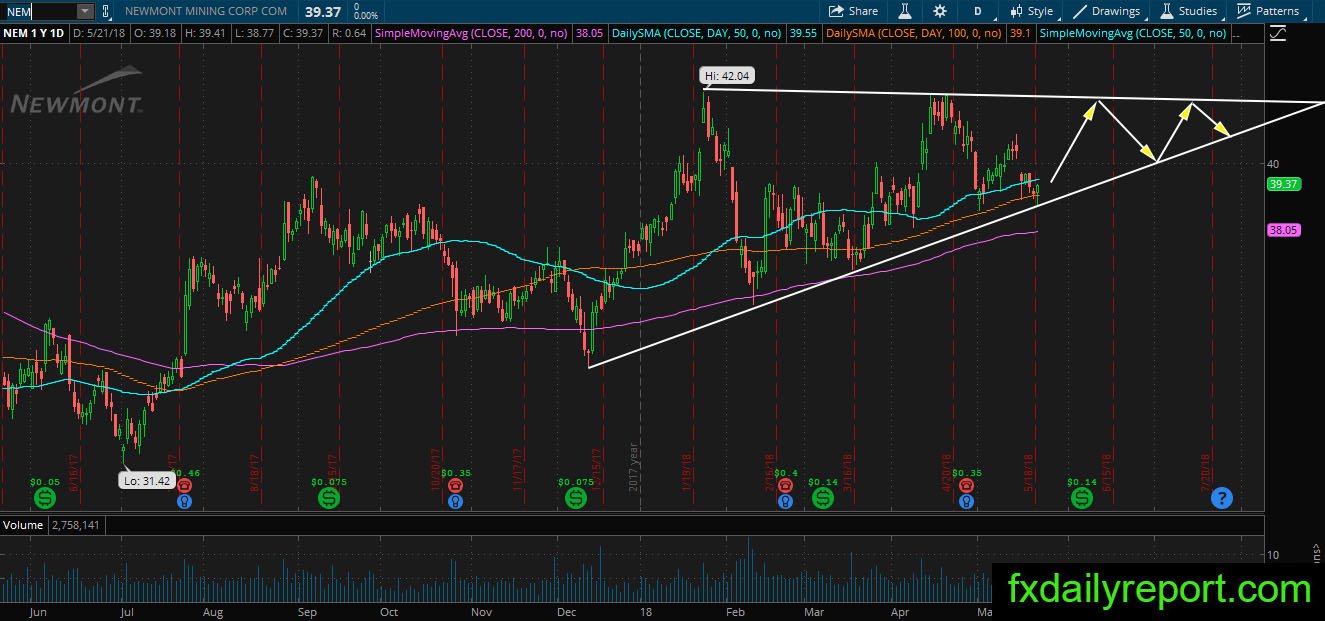Screen dimensions: 1325x621
Task: Open the symbol history dropdown arrow
Action: [x=85, y=11]
